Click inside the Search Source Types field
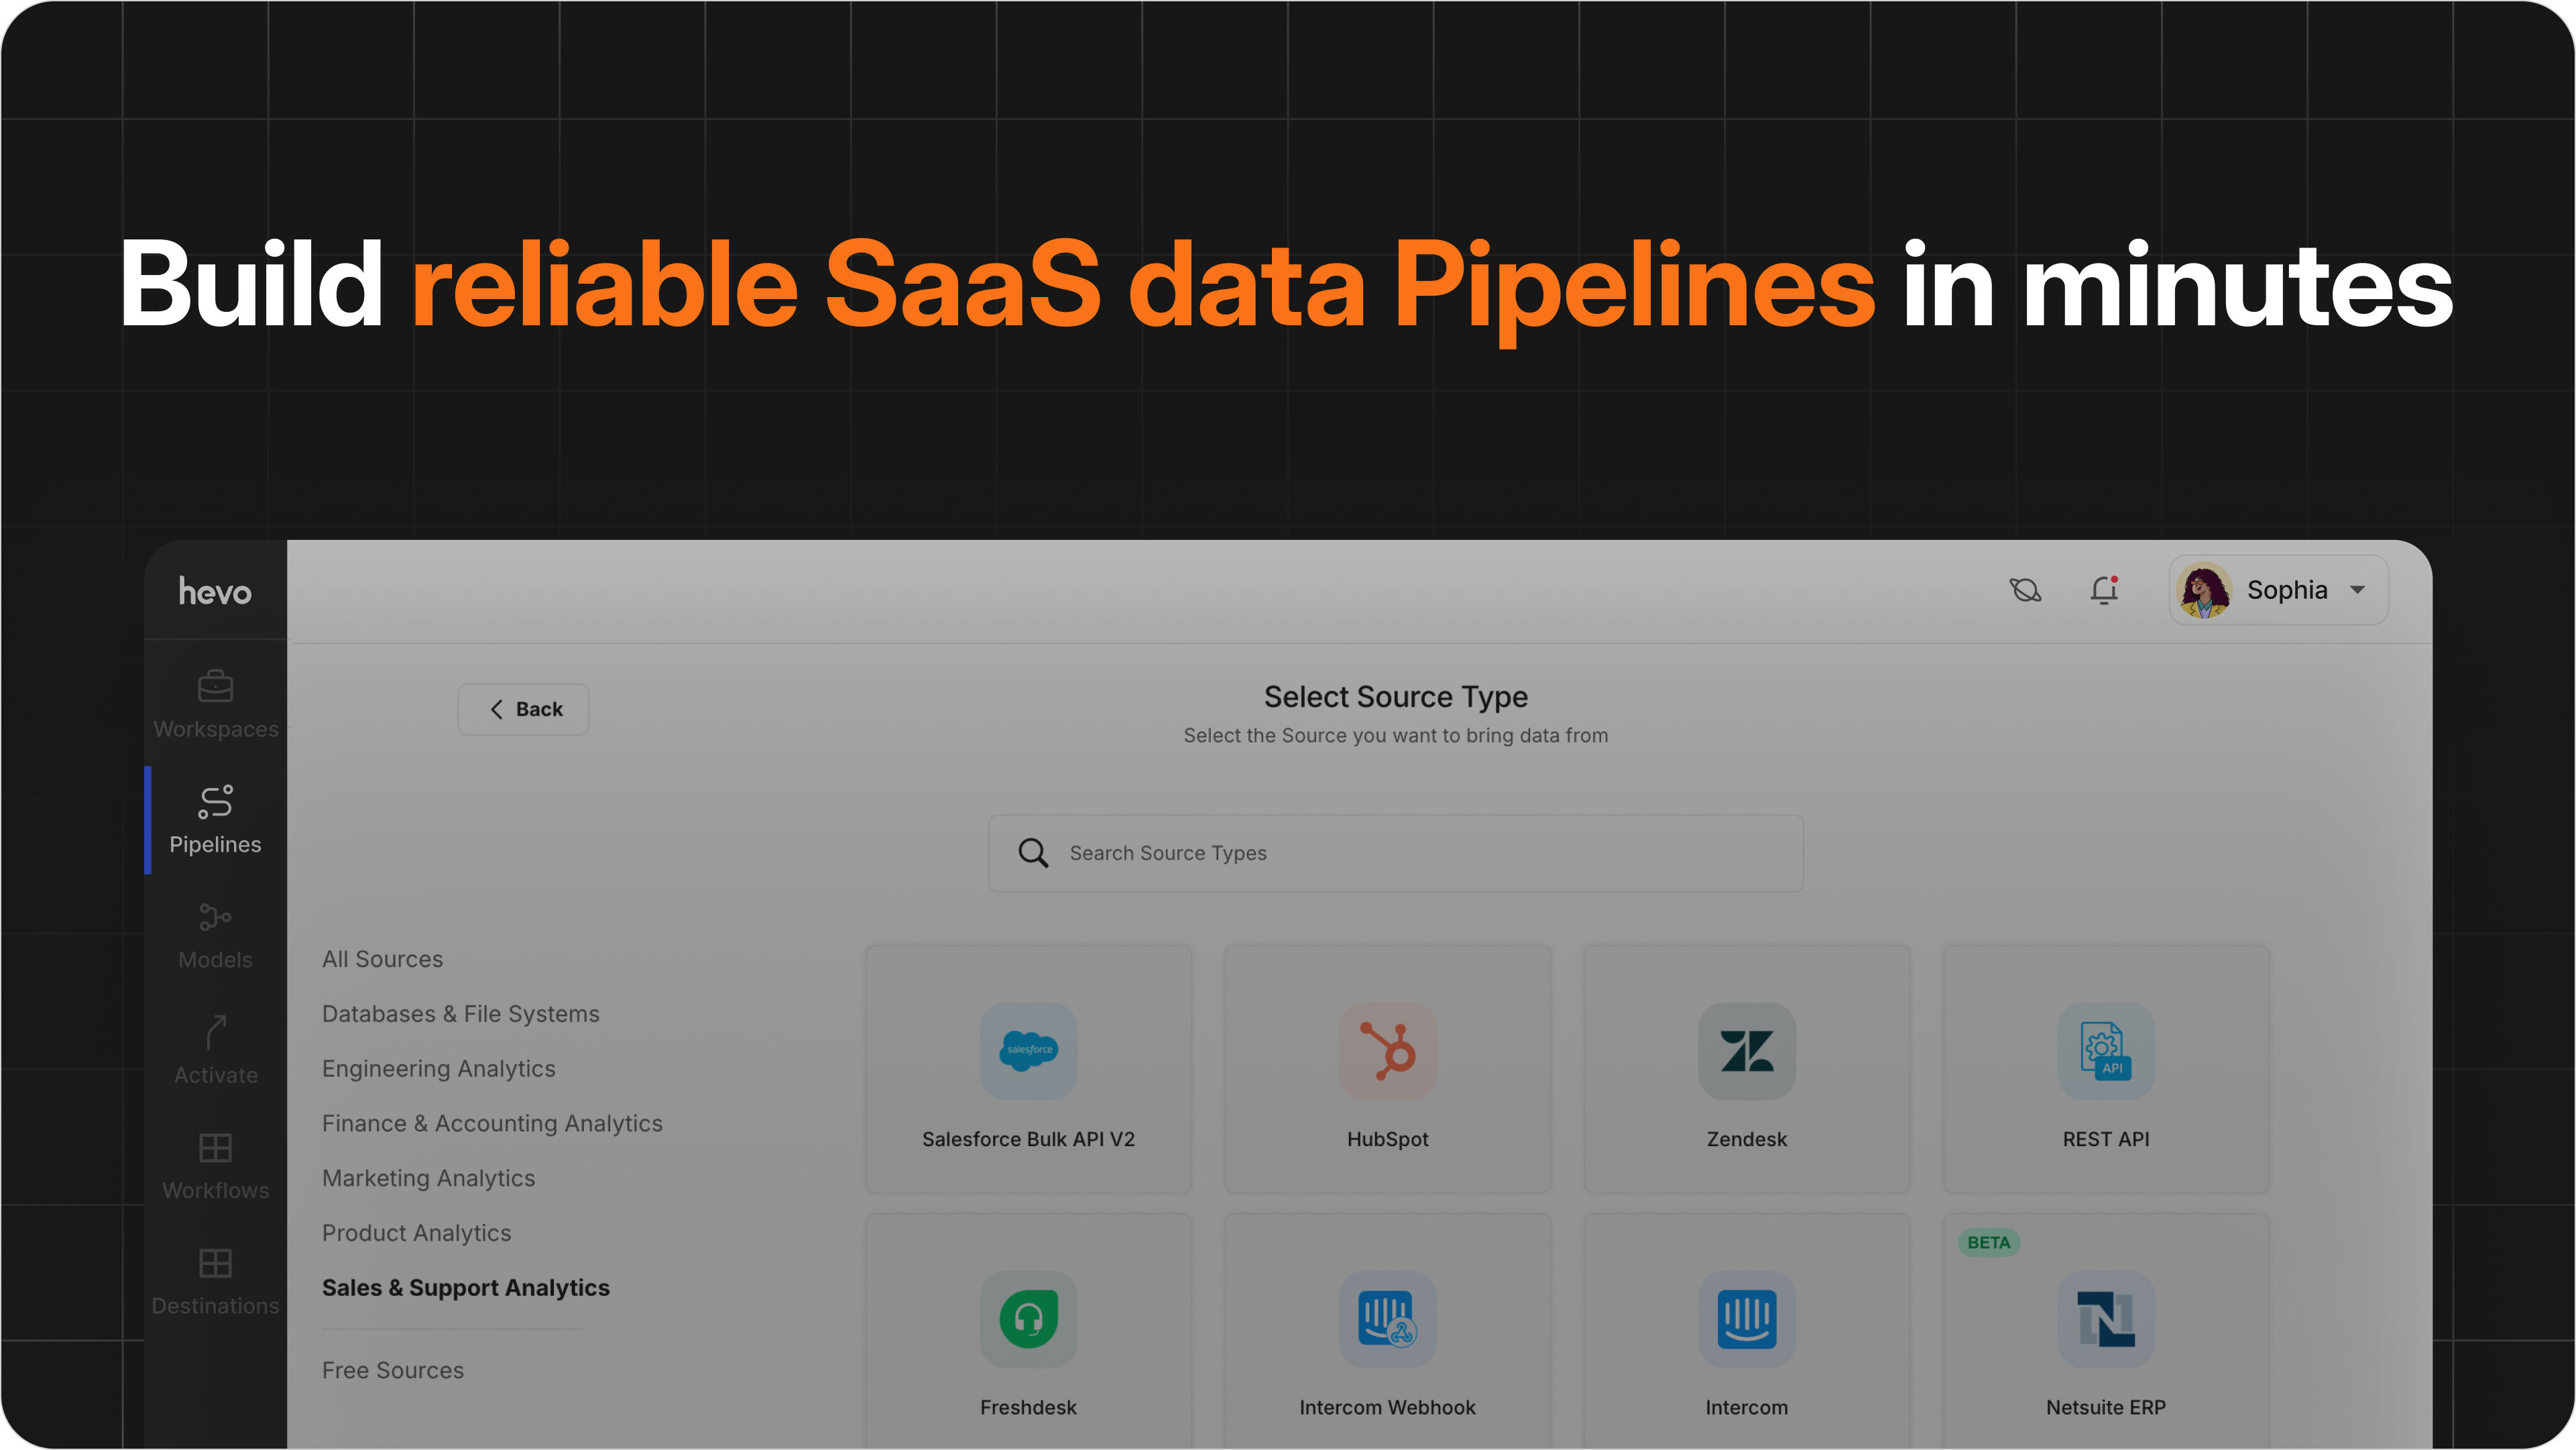This screenshot has width=2576, height=1450. 1394,853
